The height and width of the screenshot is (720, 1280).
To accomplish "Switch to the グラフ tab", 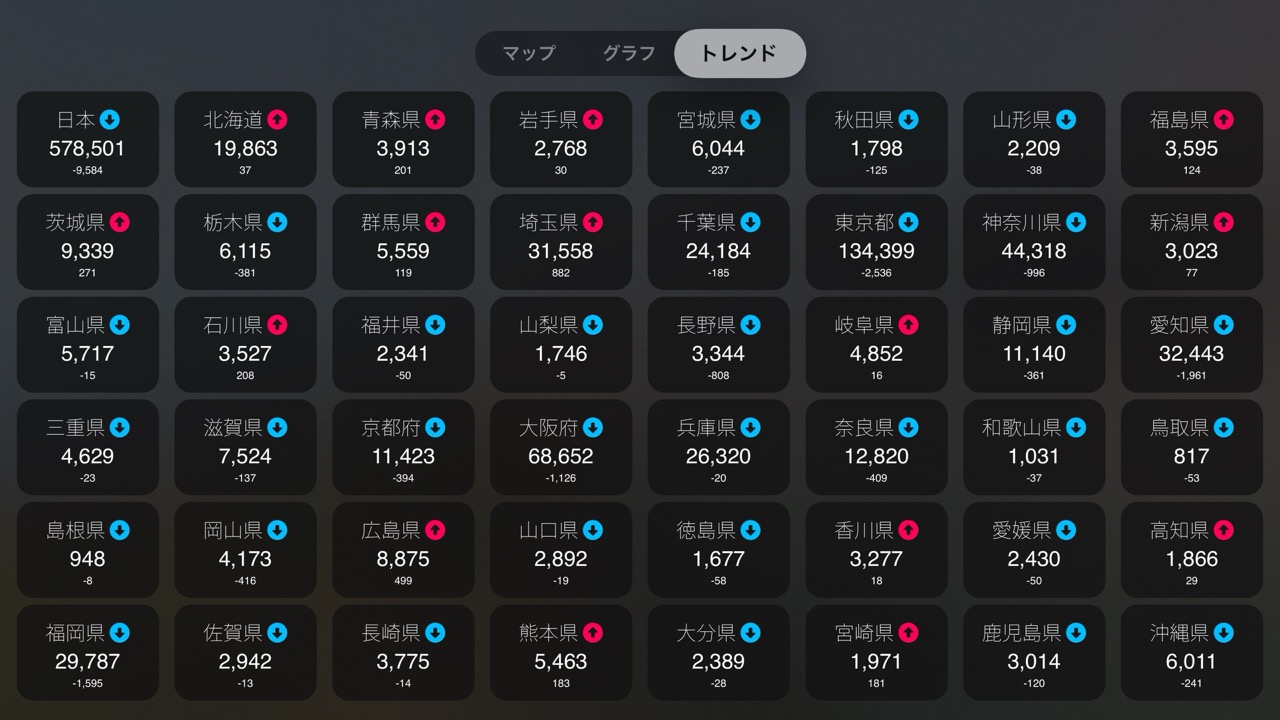I will point(628,53).
